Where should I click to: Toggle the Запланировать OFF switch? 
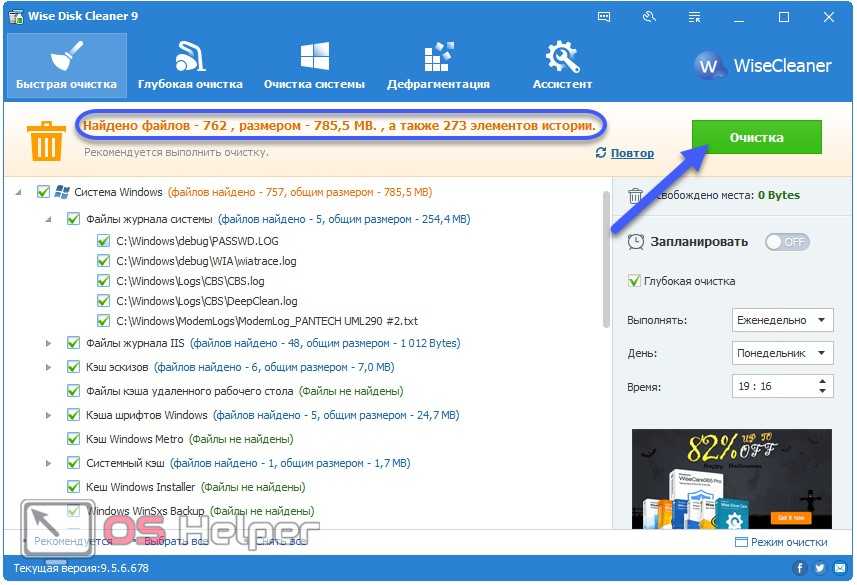(787, 242)
